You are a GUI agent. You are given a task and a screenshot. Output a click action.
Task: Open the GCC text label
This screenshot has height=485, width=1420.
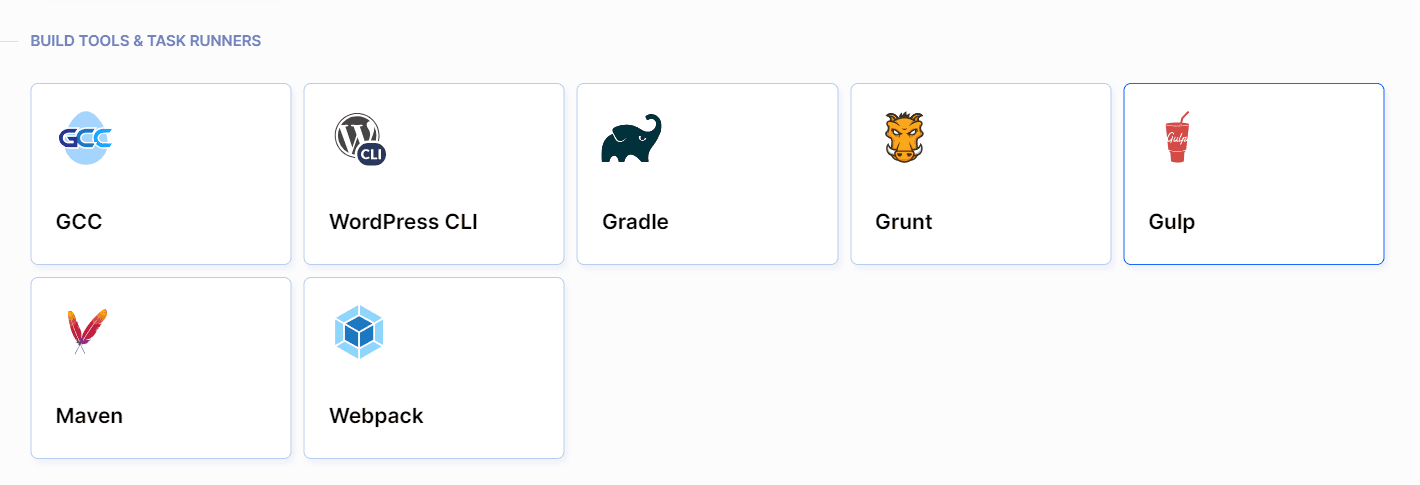tap(79, 222)
